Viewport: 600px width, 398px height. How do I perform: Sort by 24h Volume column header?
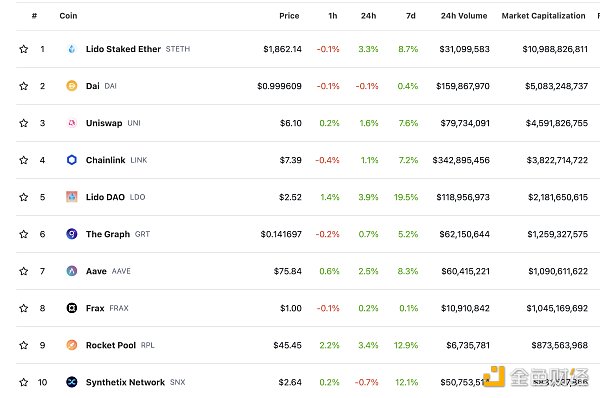[464, 16]
